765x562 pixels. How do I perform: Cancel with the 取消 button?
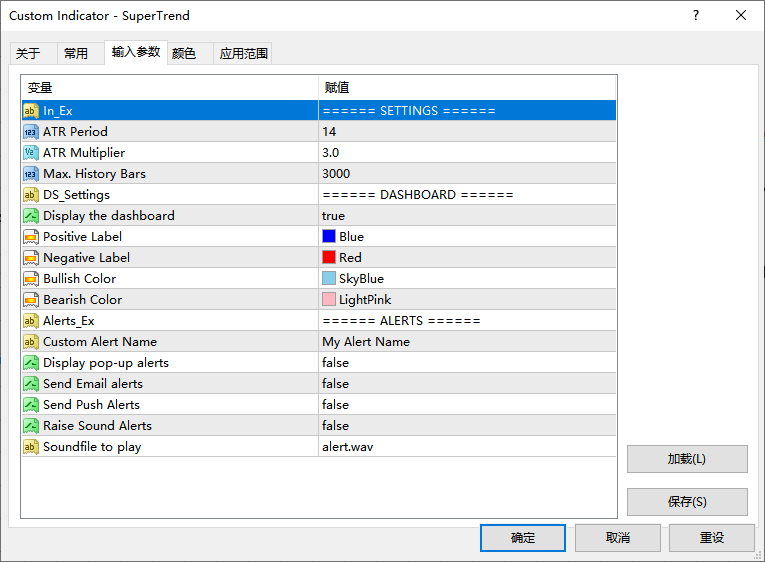618,538
